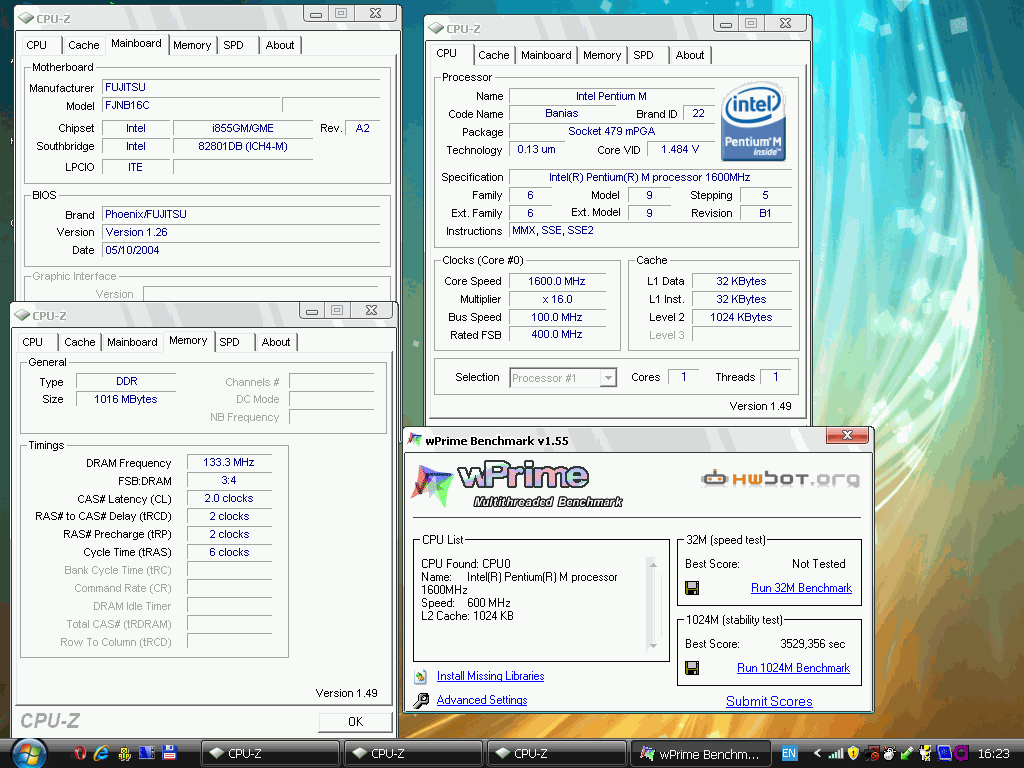1024x768 pixels.
Task: Launch Internet Explorer from quick launch
Action: coord(101,753)
